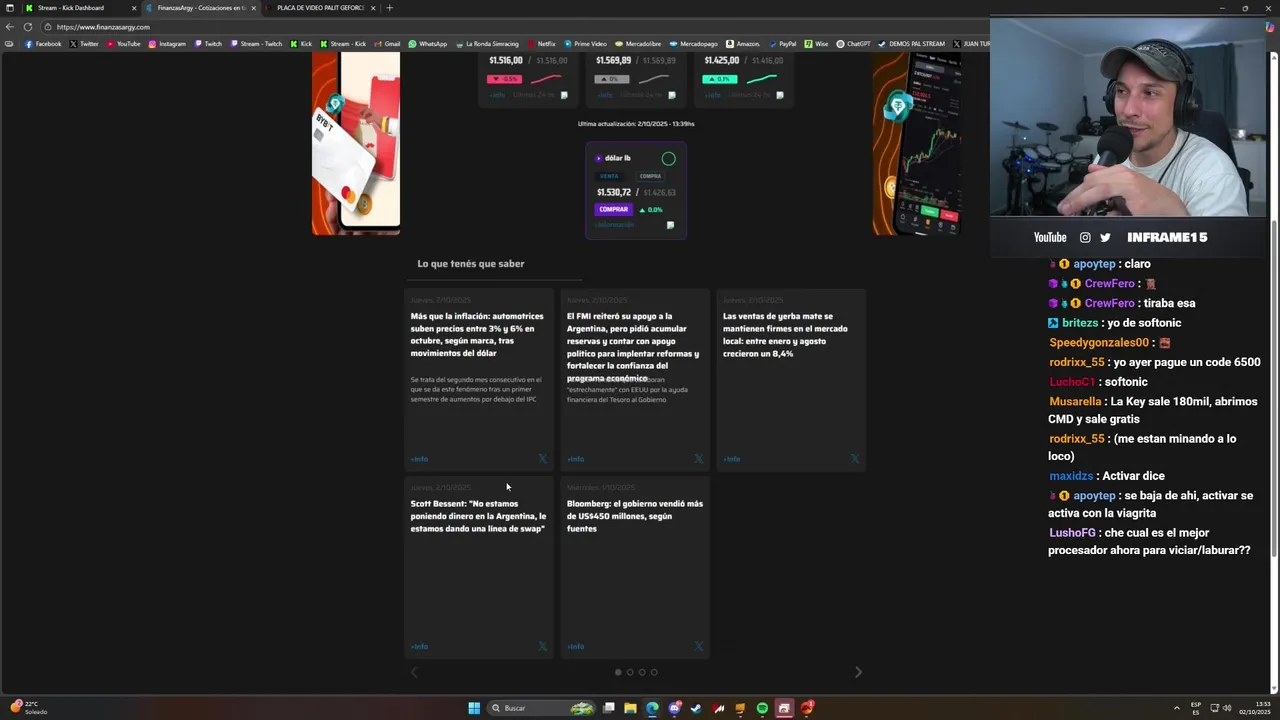Click the play icon beside dólar lb

598,158
